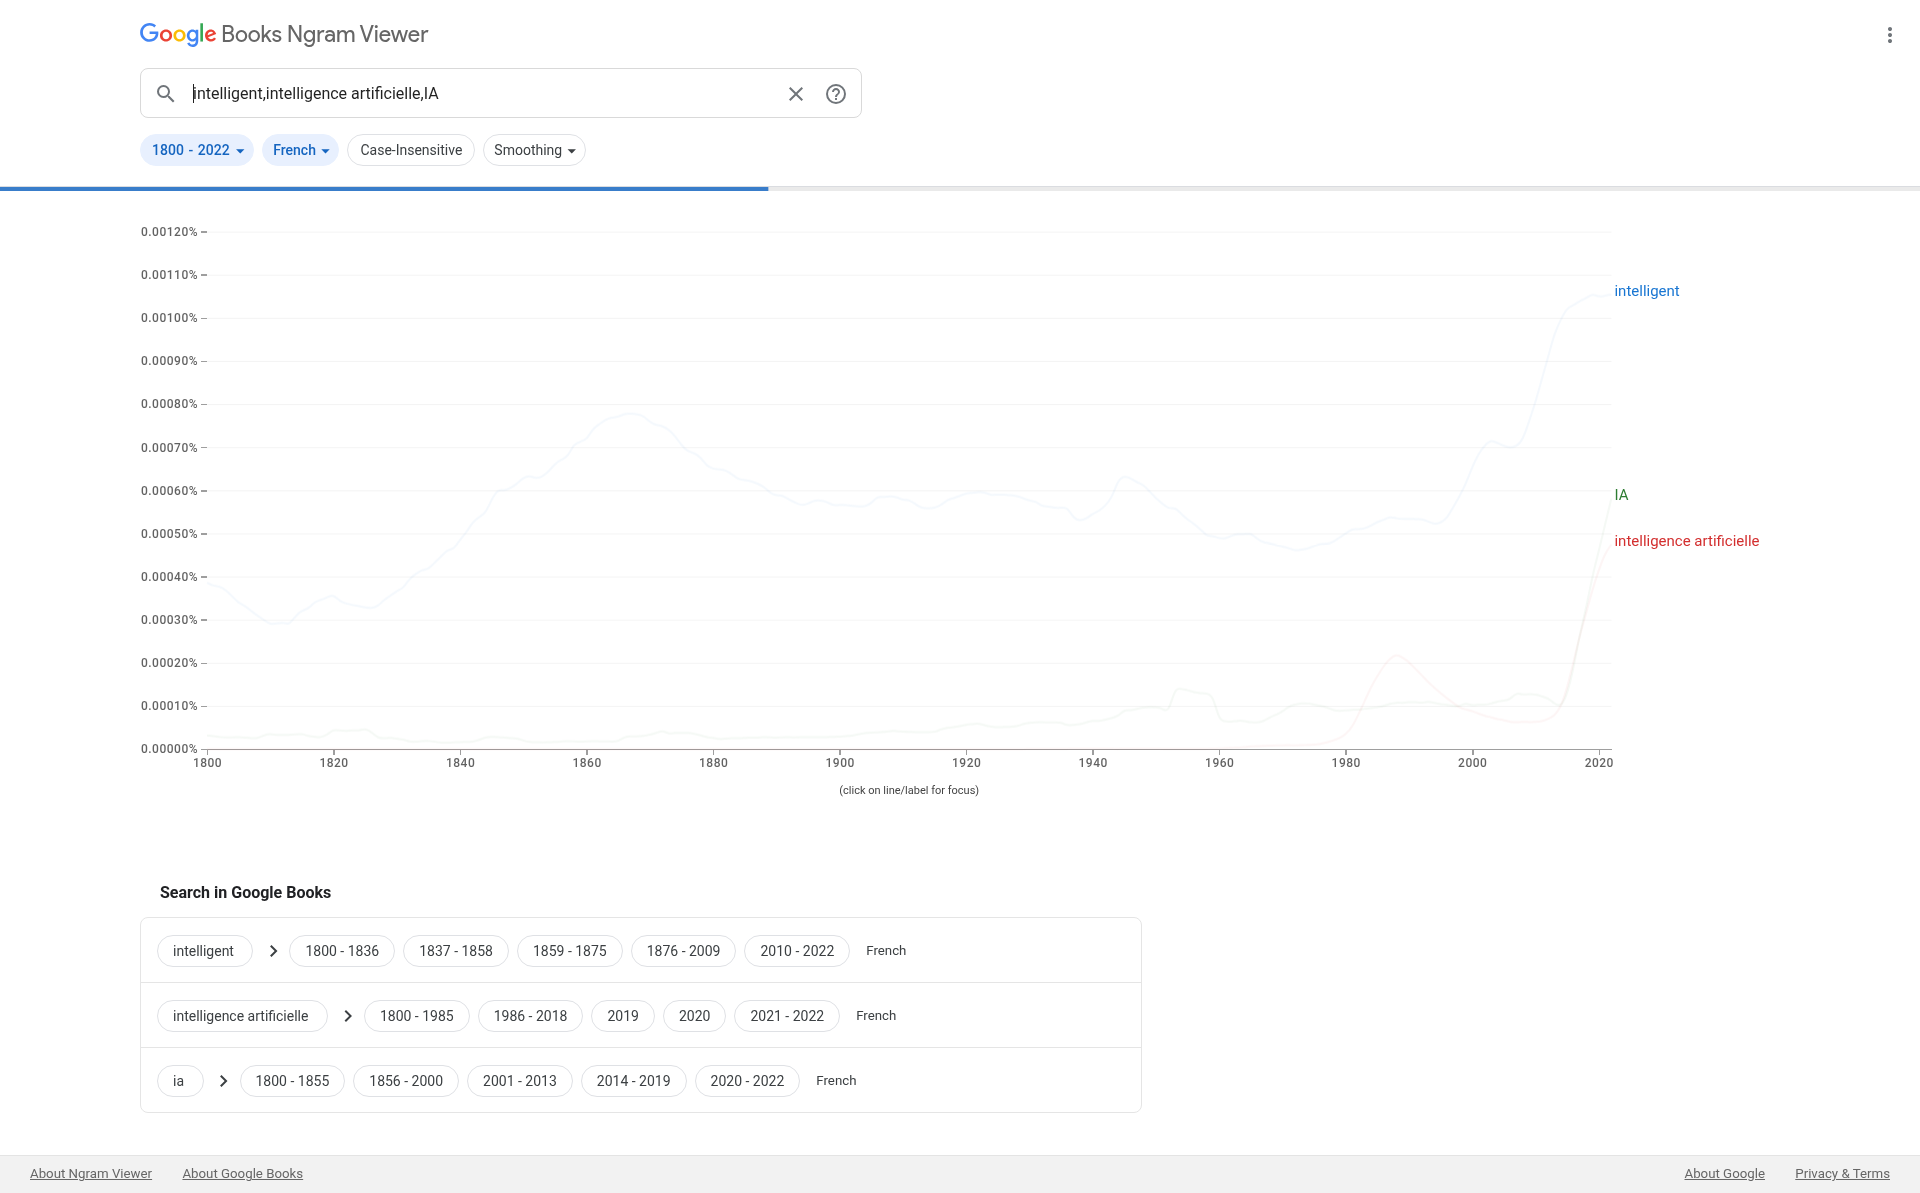The height and width of the screenshot is (1193, 1920).
Task: Search intelligent in 2010 - 2022 books
Action: coord(796,951)
